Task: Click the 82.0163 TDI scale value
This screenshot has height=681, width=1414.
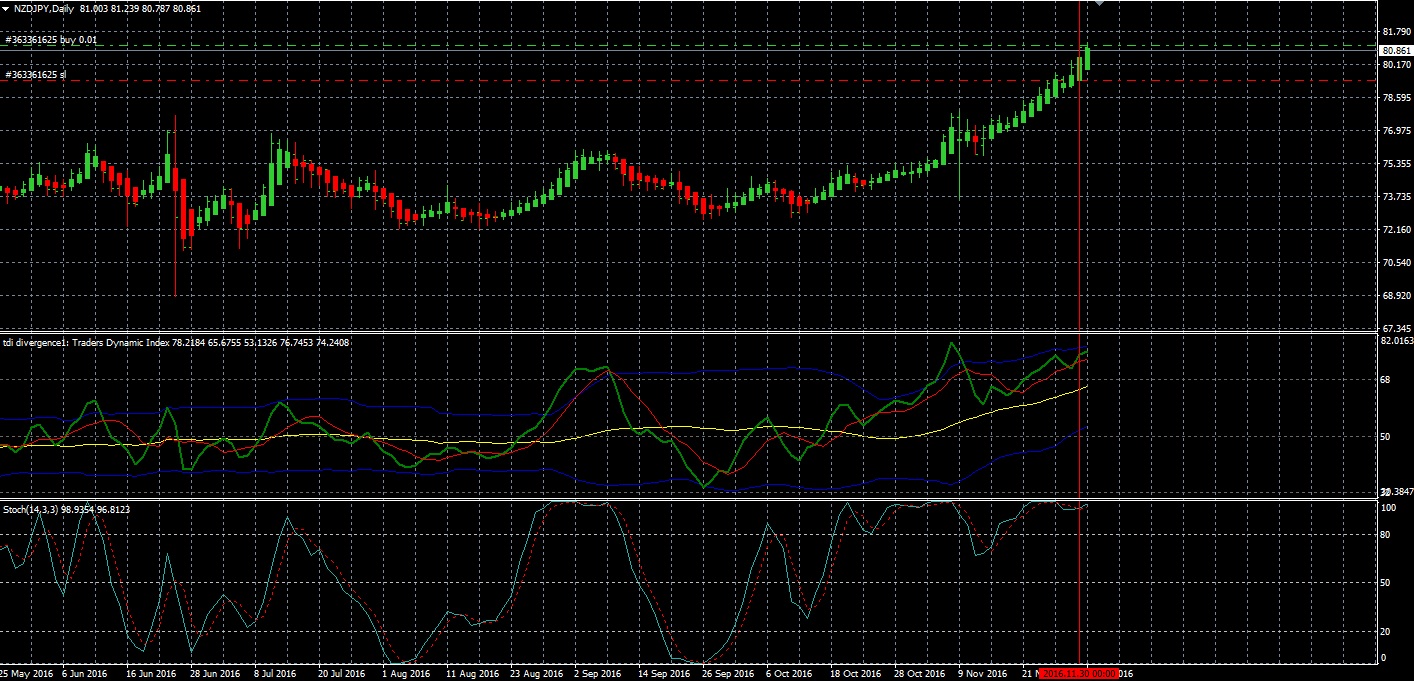Action: (x=1396, y=341)
